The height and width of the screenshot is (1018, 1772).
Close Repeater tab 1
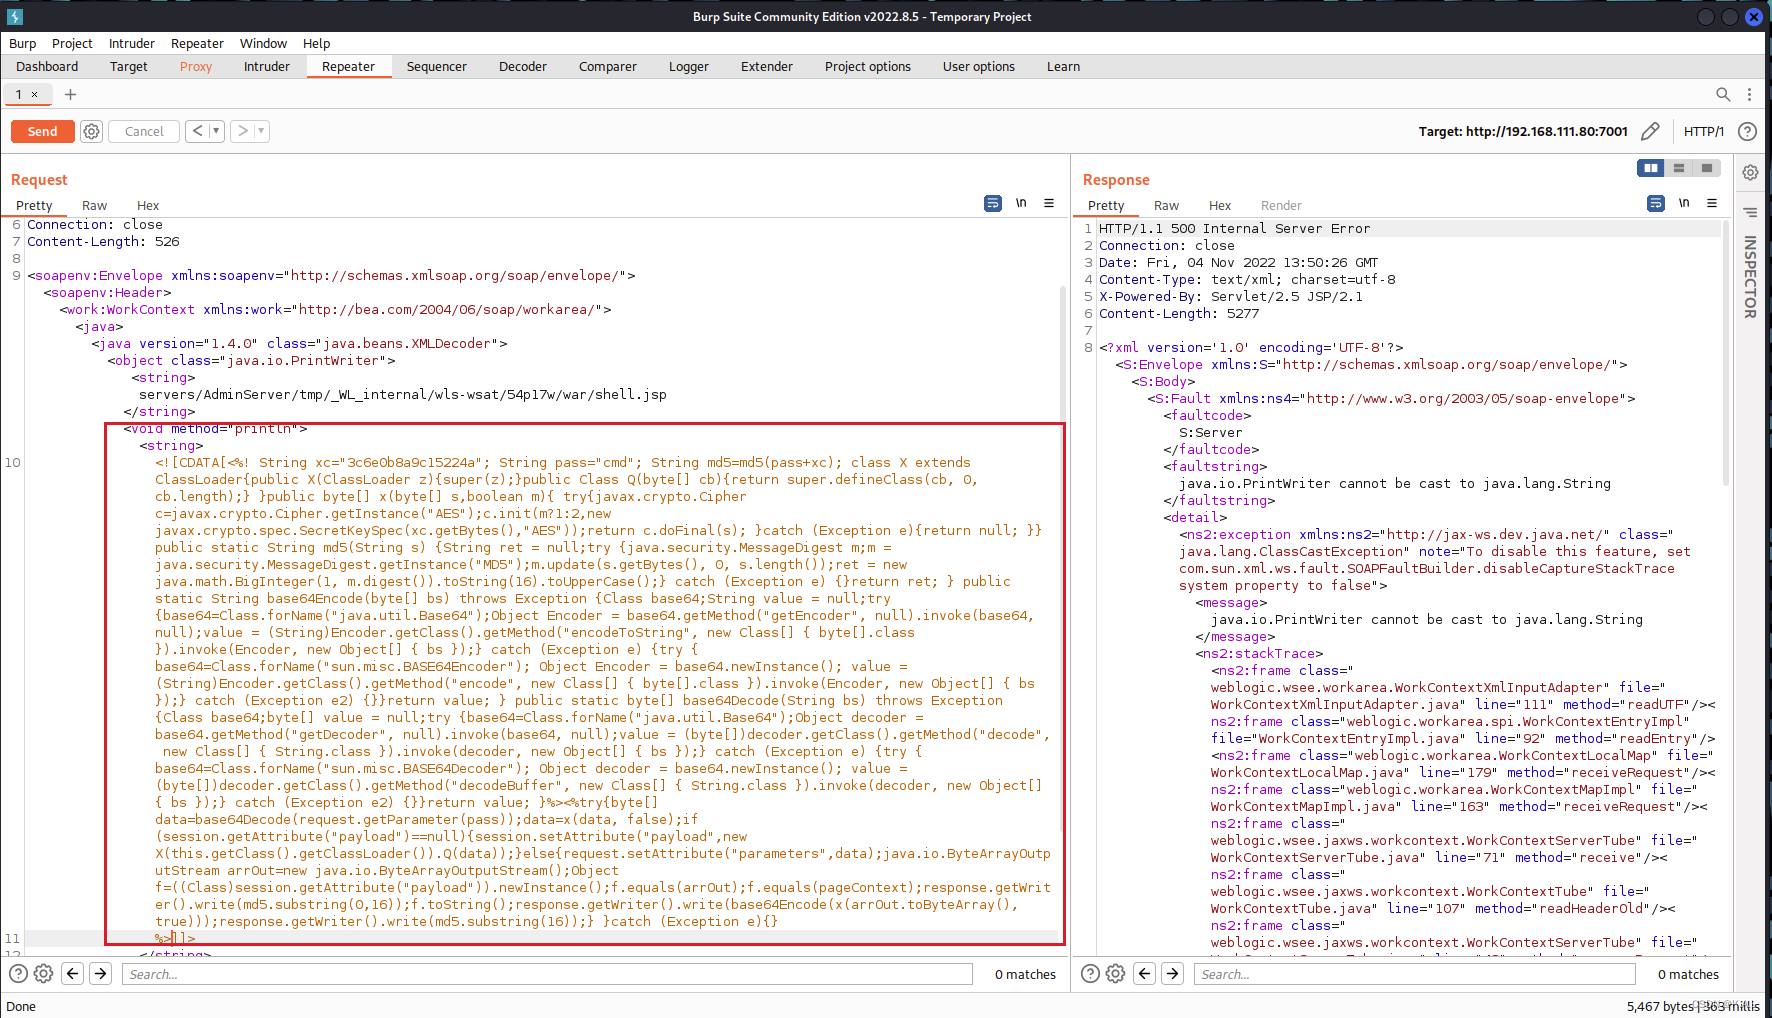coord(34,94)
